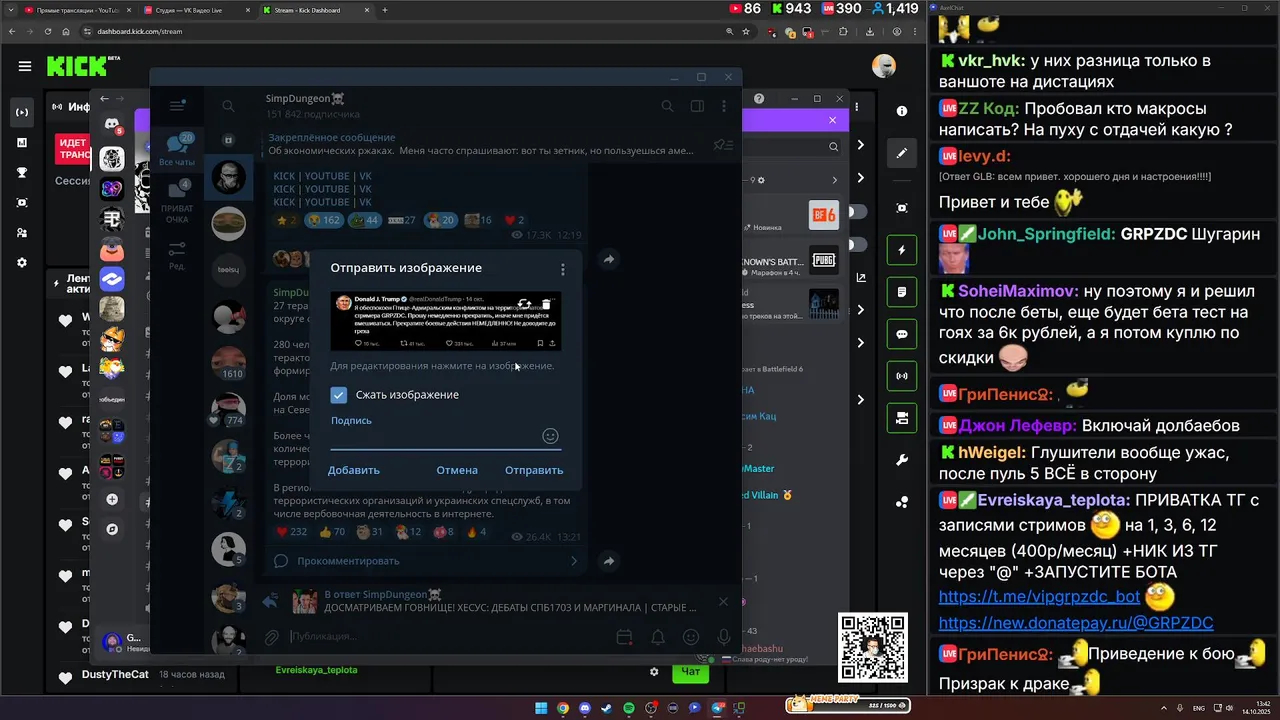Open Kick community users icon in sidebar

point(22,232)
